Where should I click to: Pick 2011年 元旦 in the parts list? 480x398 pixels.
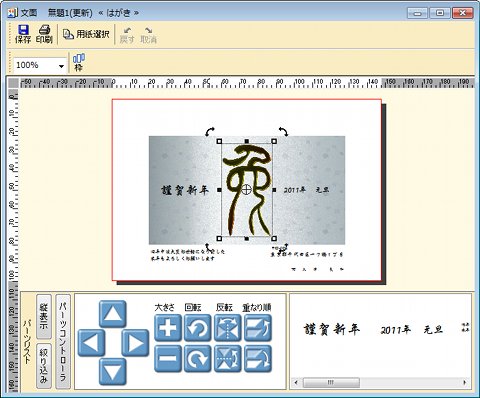point(412,330)
